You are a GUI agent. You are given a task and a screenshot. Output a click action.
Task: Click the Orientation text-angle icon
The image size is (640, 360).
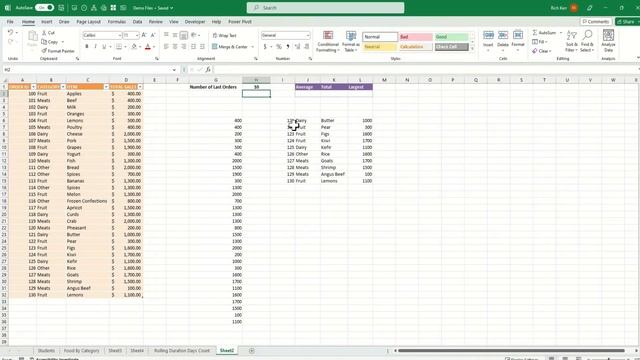(x=194, y=35)
